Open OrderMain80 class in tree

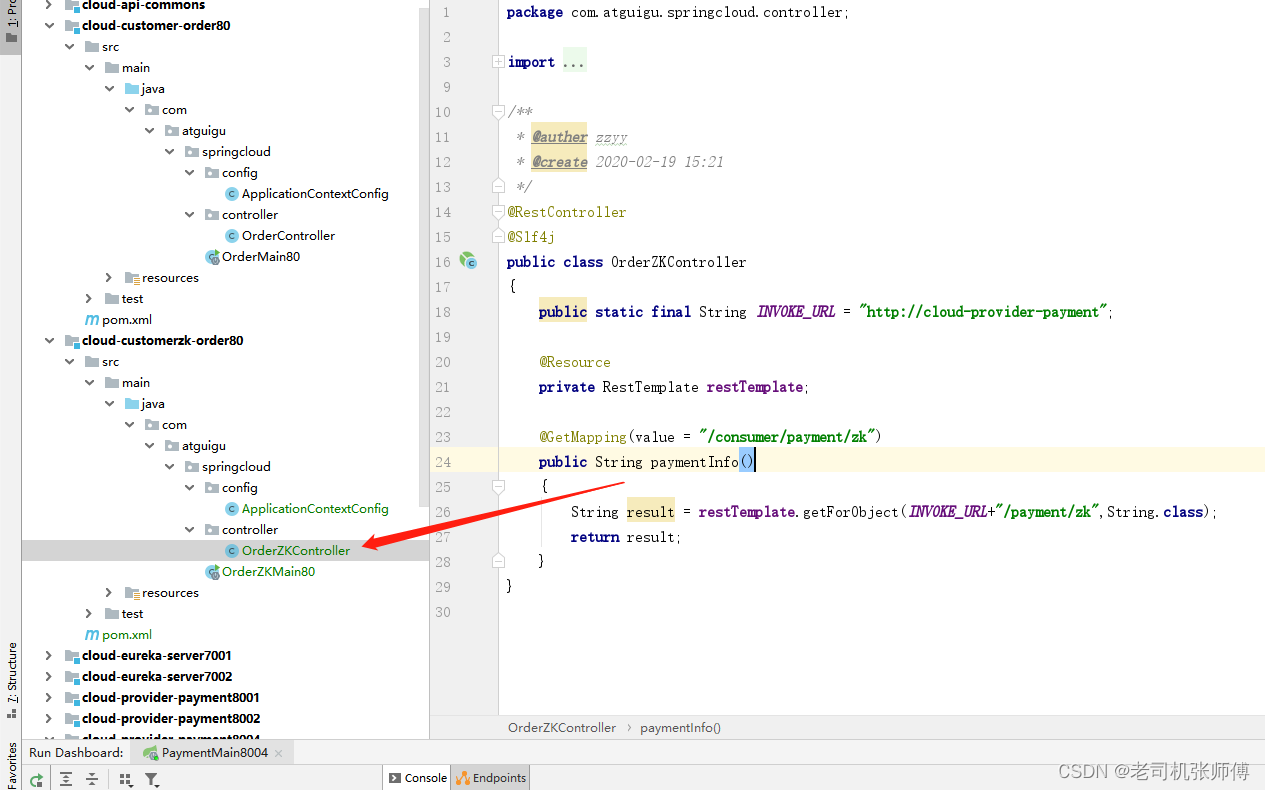[261, 257]
